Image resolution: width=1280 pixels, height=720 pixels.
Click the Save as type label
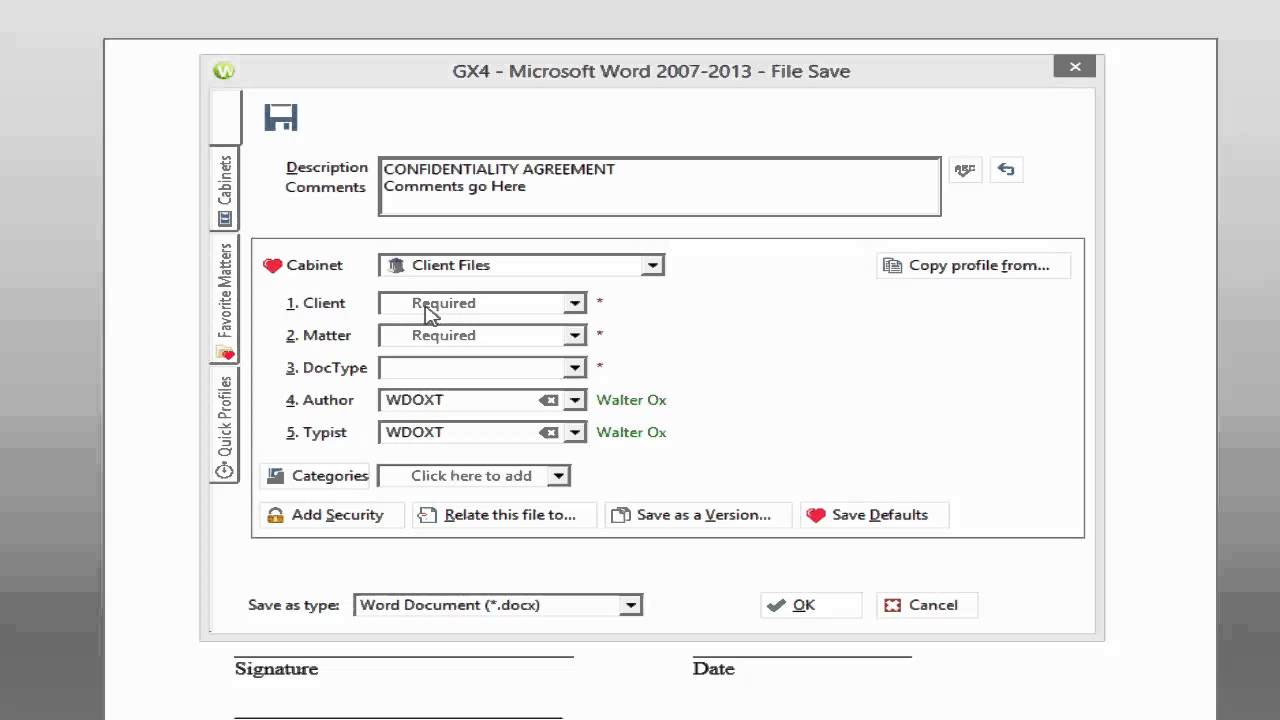294,605
